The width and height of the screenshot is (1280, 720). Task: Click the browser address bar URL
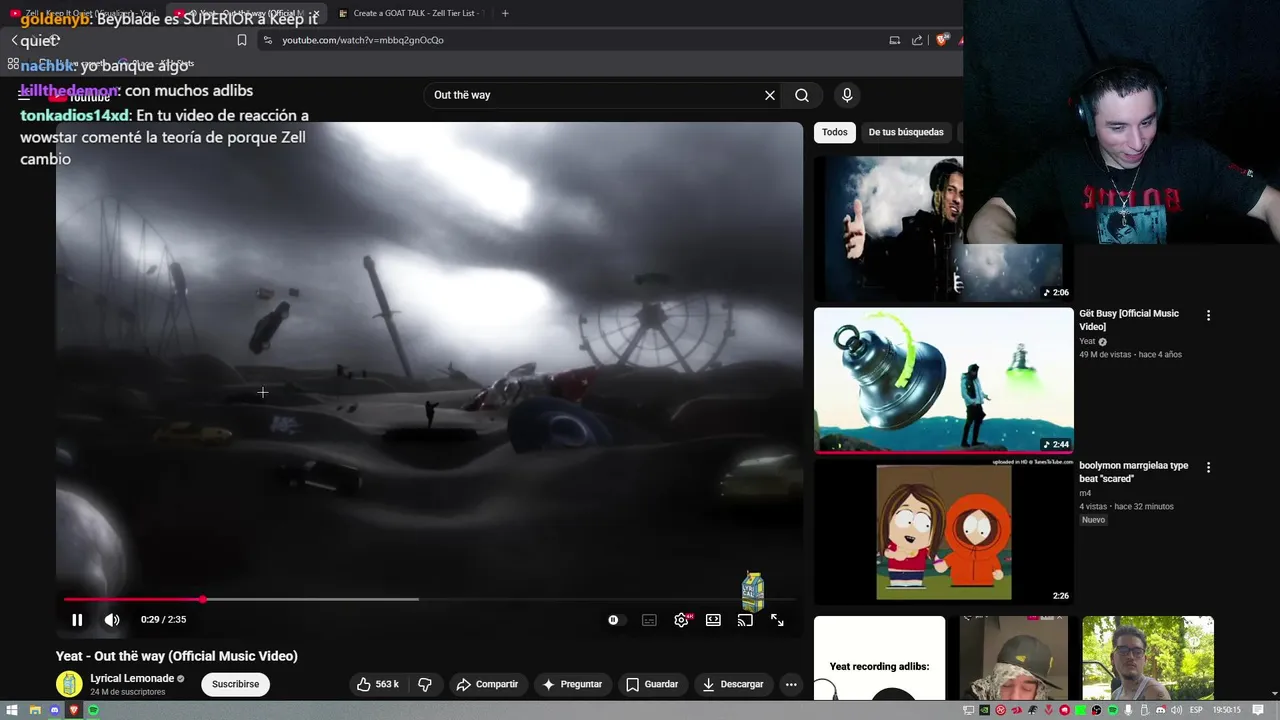pyautogui.click(x=363, y=40)
